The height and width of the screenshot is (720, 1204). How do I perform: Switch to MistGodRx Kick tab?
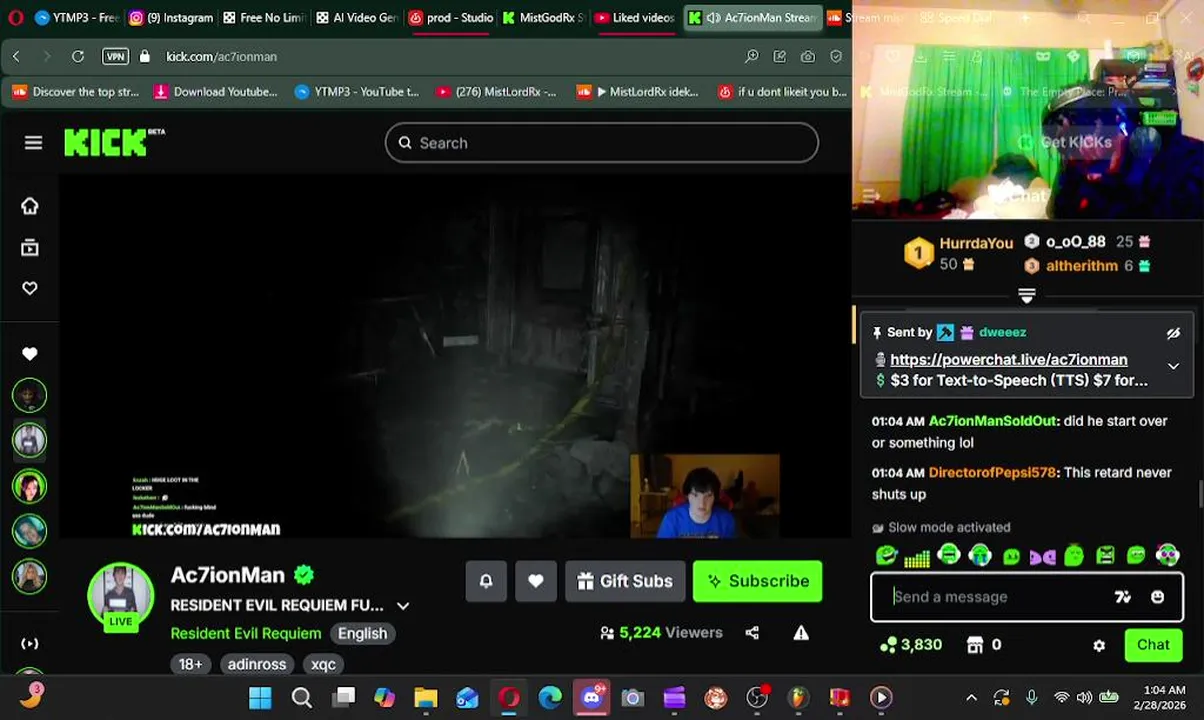[543, 17]
